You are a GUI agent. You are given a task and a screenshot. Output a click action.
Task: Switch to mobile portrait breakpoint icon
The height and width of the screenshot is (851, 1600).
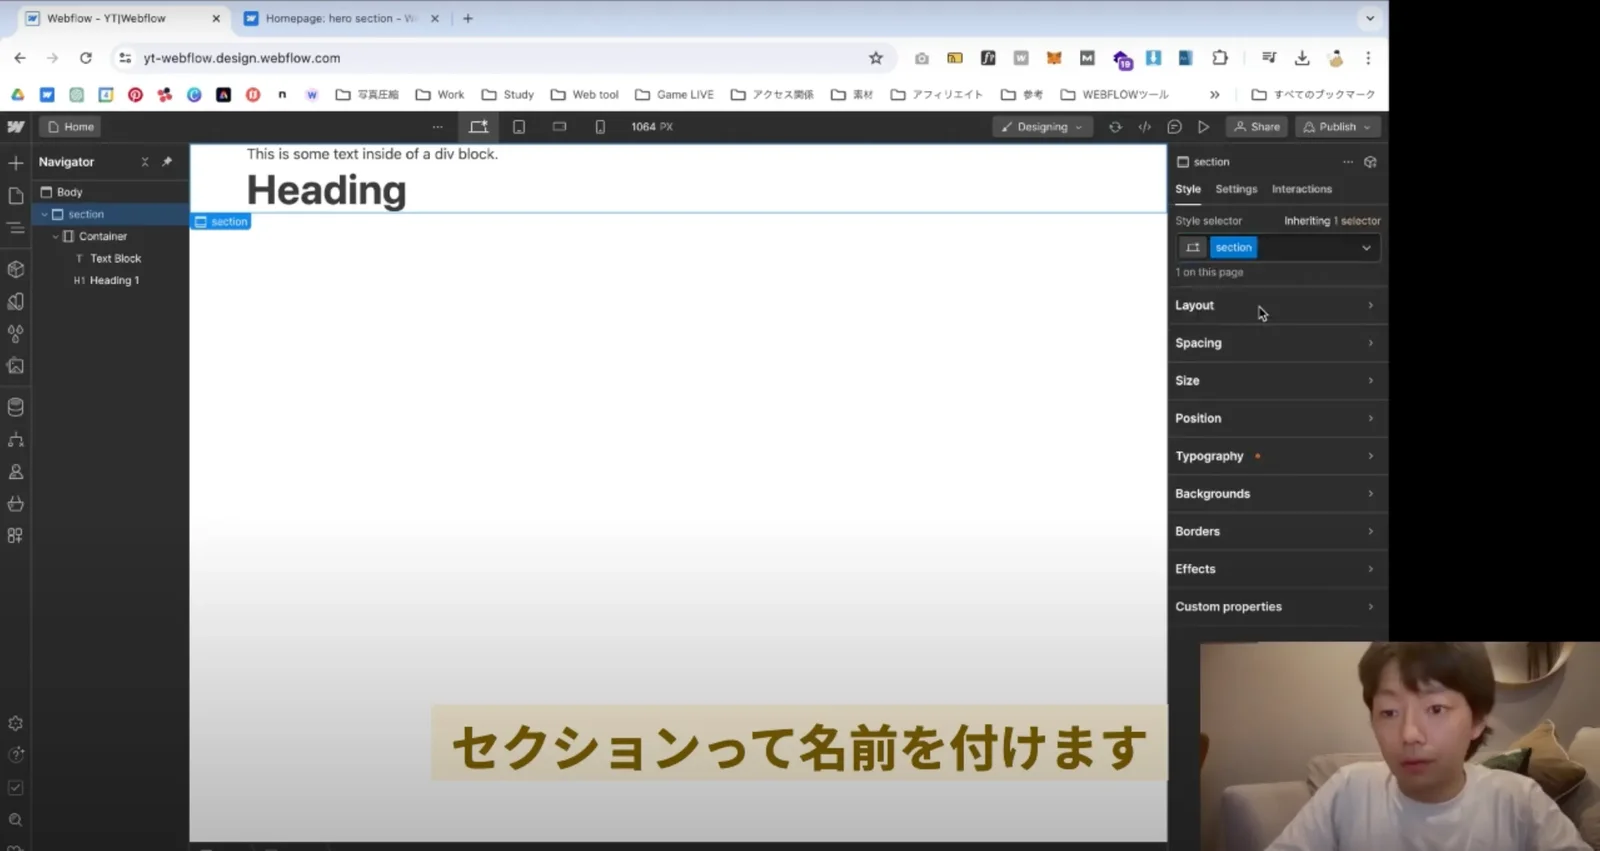coord(600,127)
